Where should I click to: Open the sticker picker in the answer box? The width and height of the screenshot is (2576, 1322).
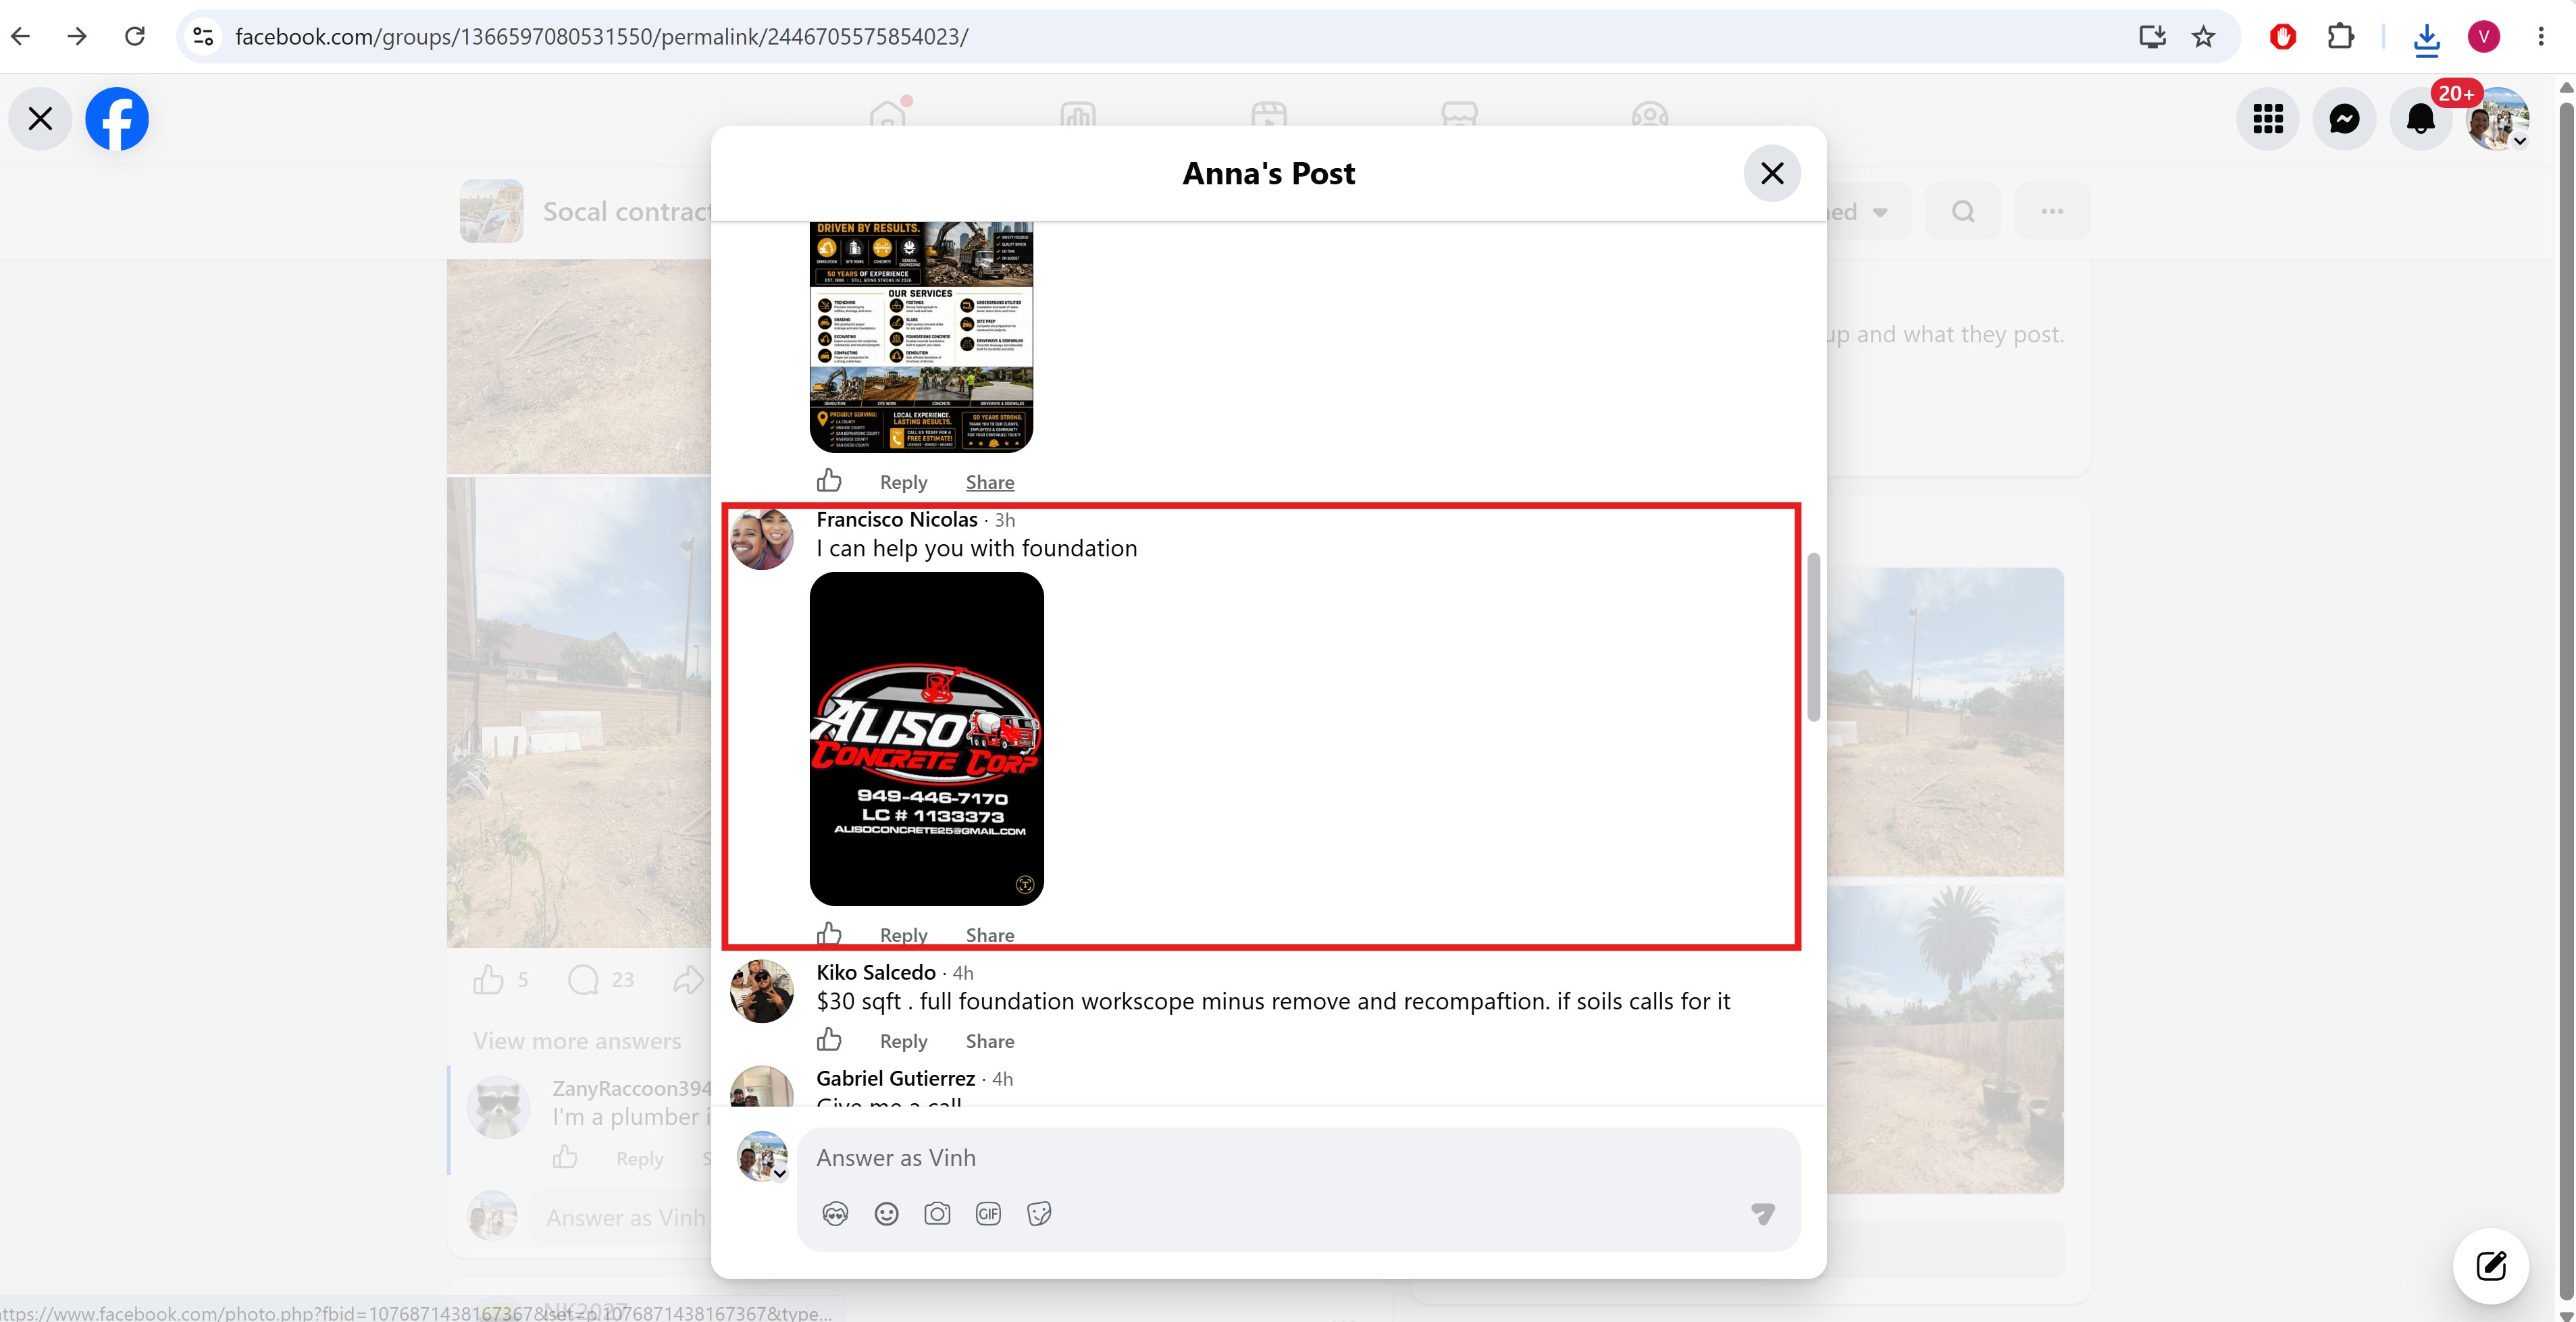(1039, 1214)
